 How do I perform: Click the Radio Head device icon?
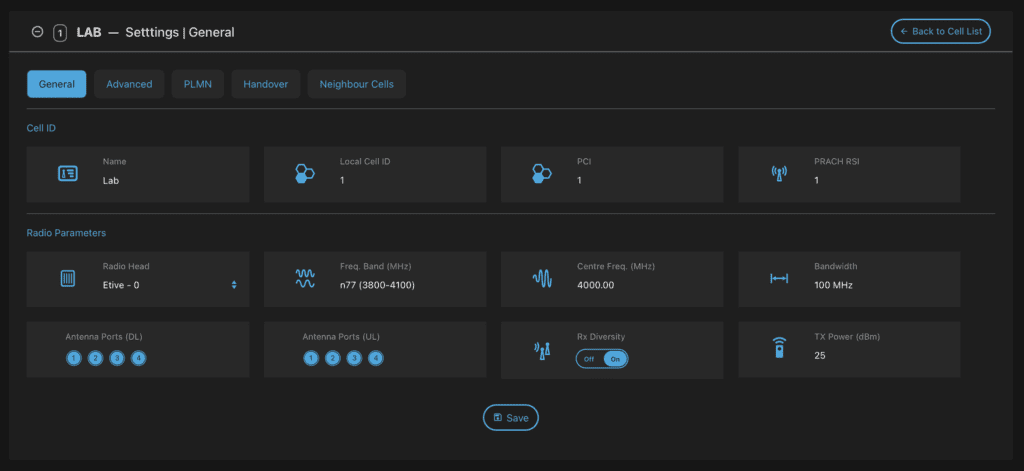pos(68,278)
